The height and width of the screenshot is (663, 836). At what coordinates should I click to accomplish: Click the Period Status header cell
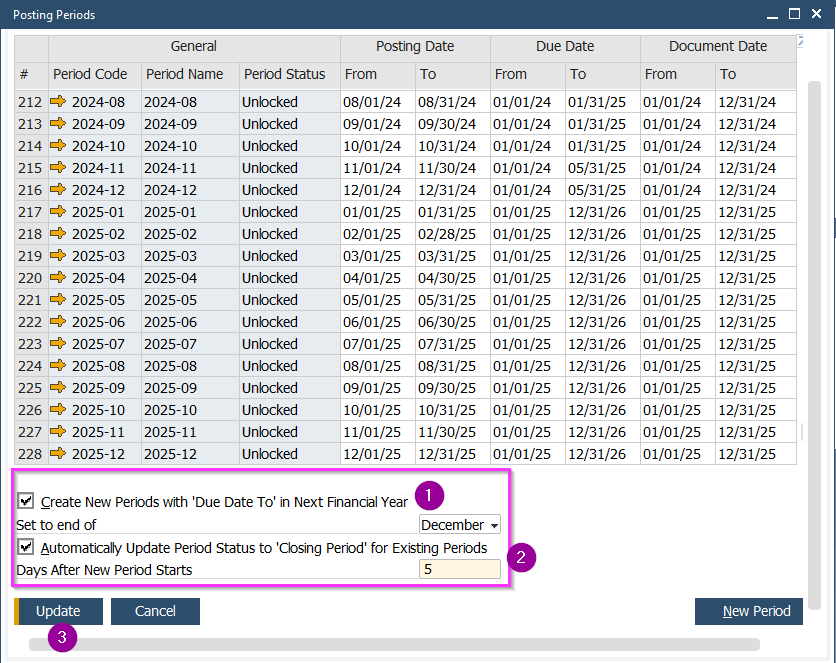point(290,74)
